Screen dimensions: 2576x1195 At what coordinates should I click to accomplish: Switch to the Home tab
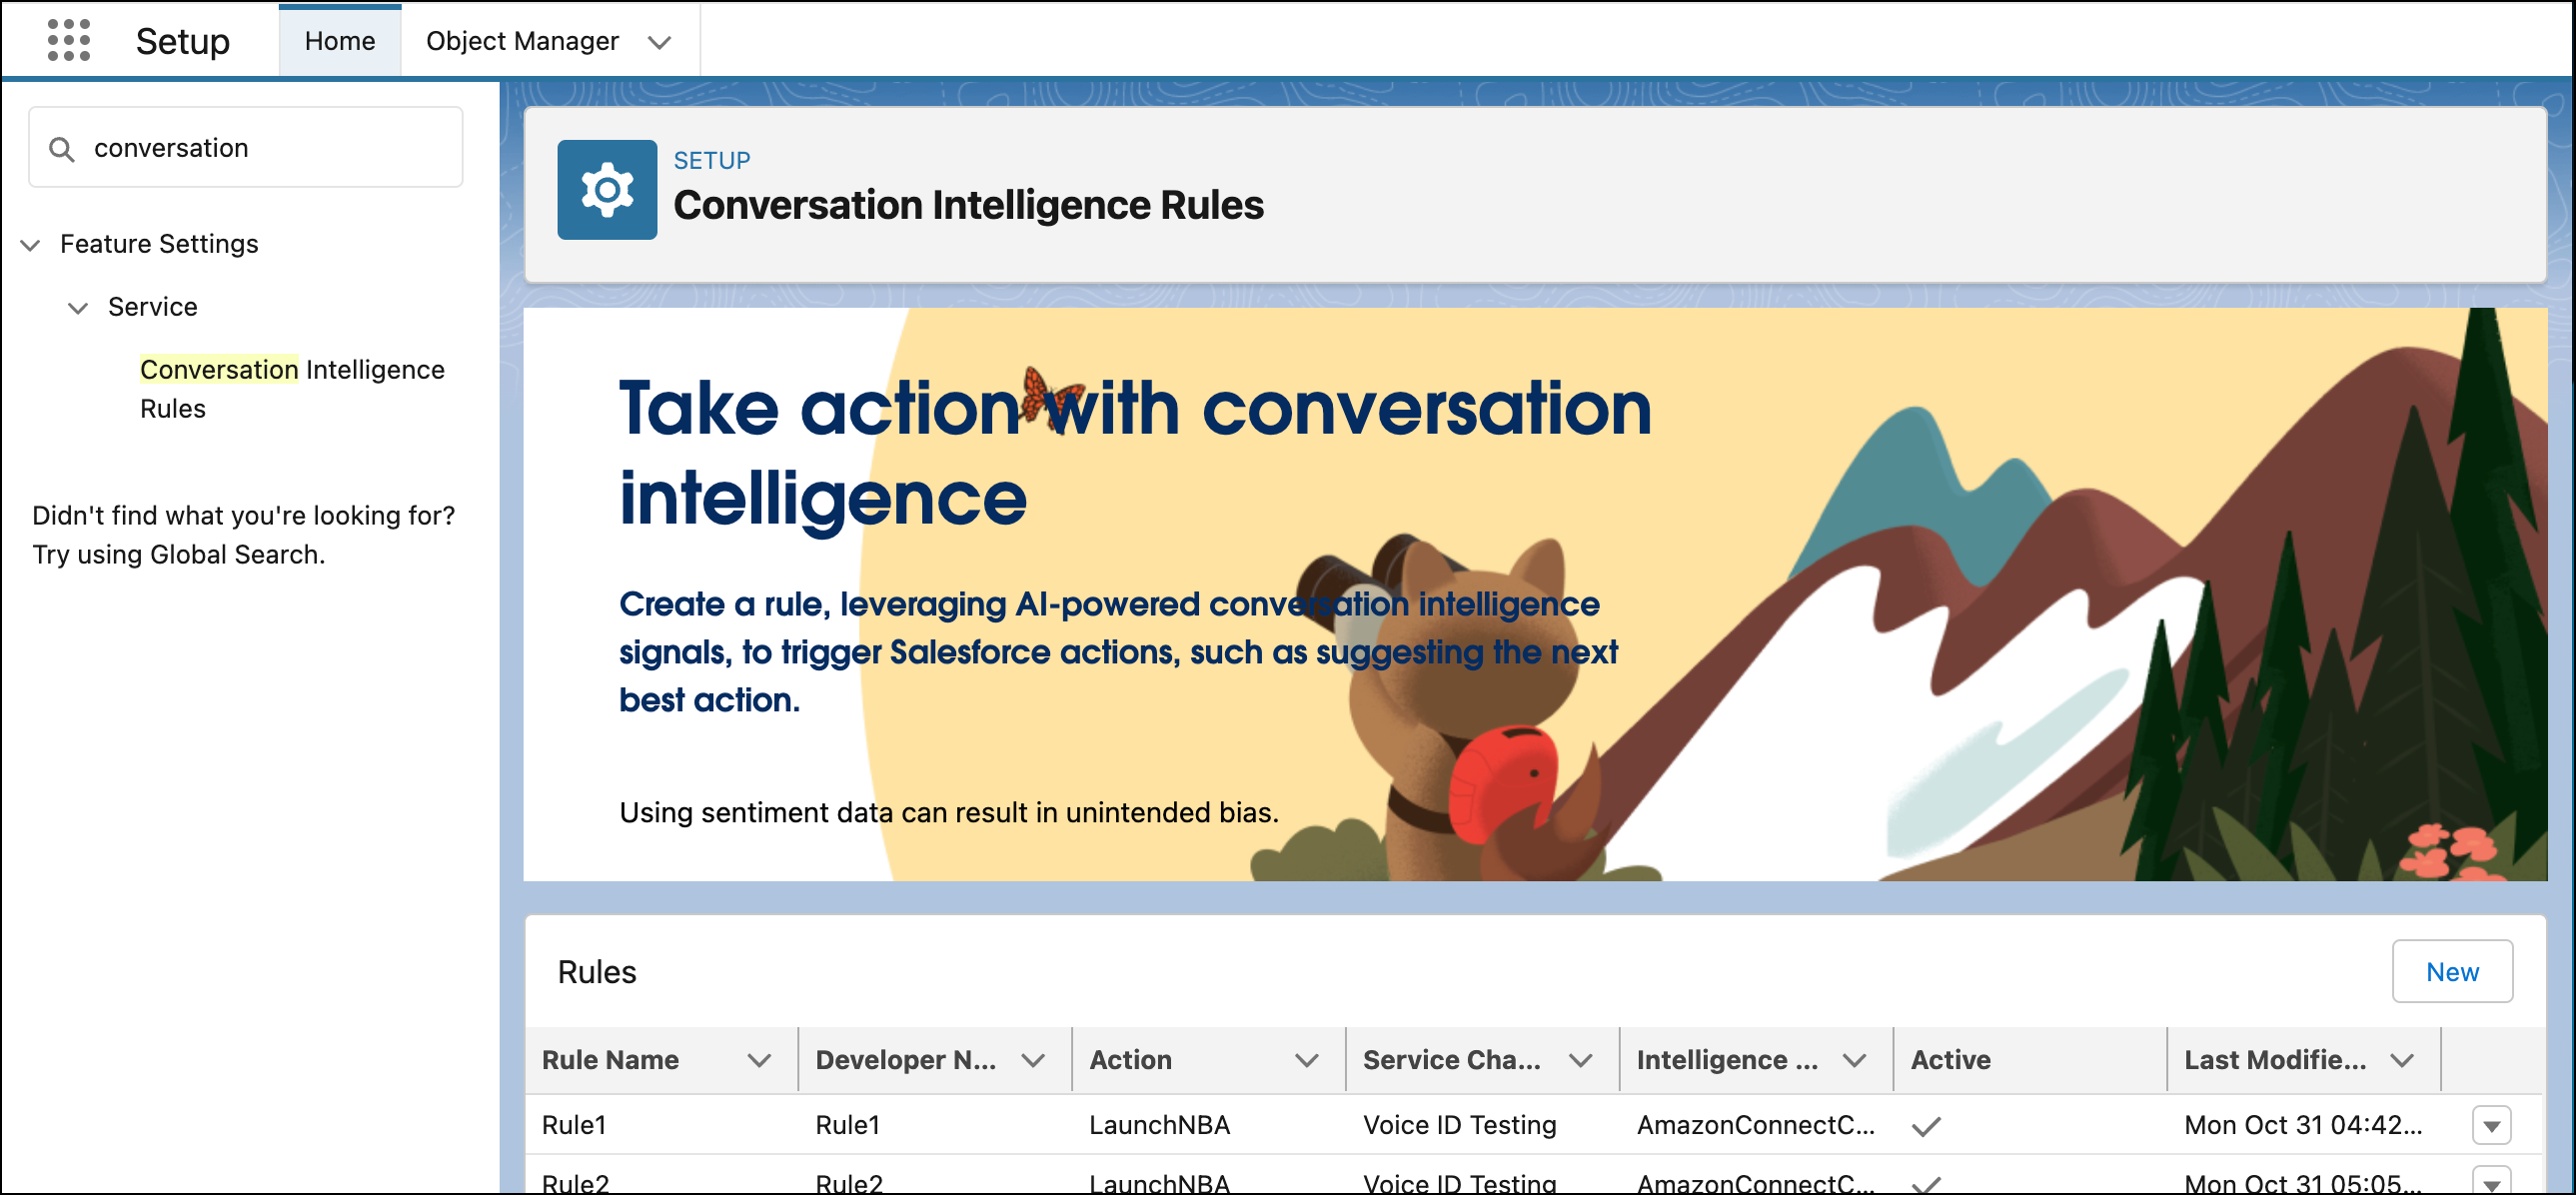(x=340, y=41)
